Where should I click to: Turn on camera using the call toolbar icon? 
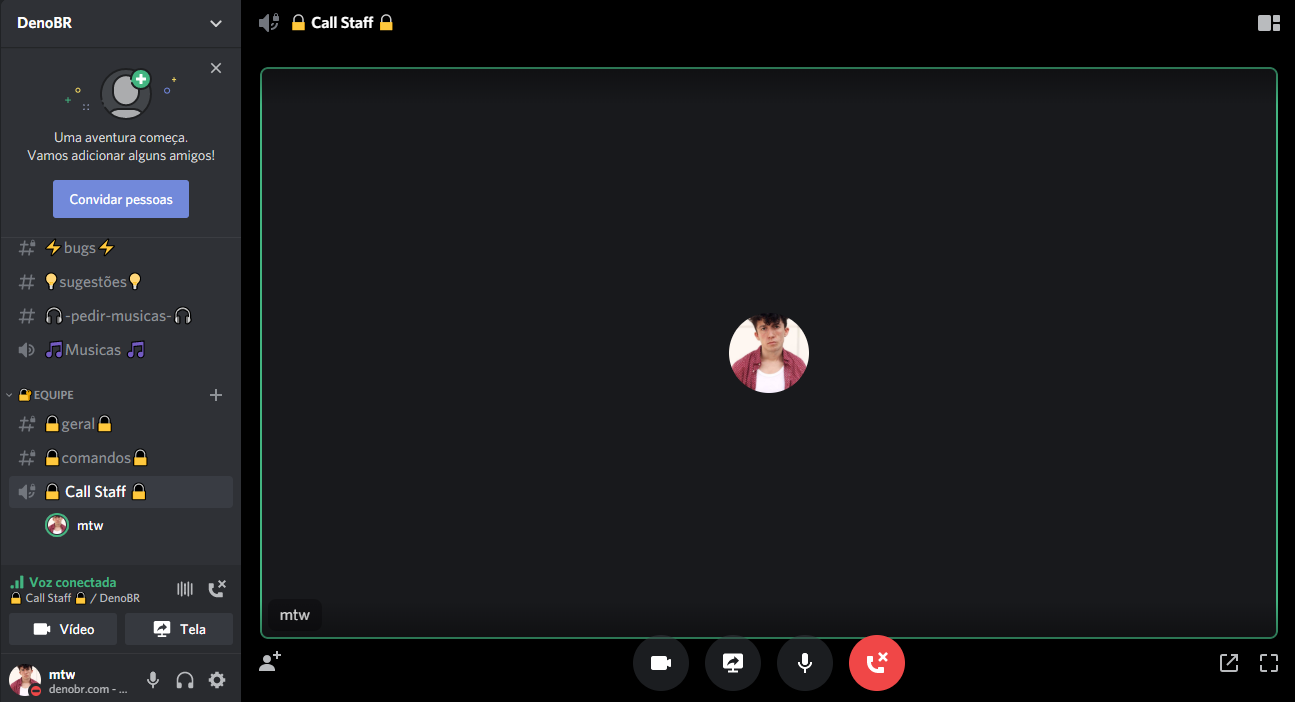tap(661, 663)
